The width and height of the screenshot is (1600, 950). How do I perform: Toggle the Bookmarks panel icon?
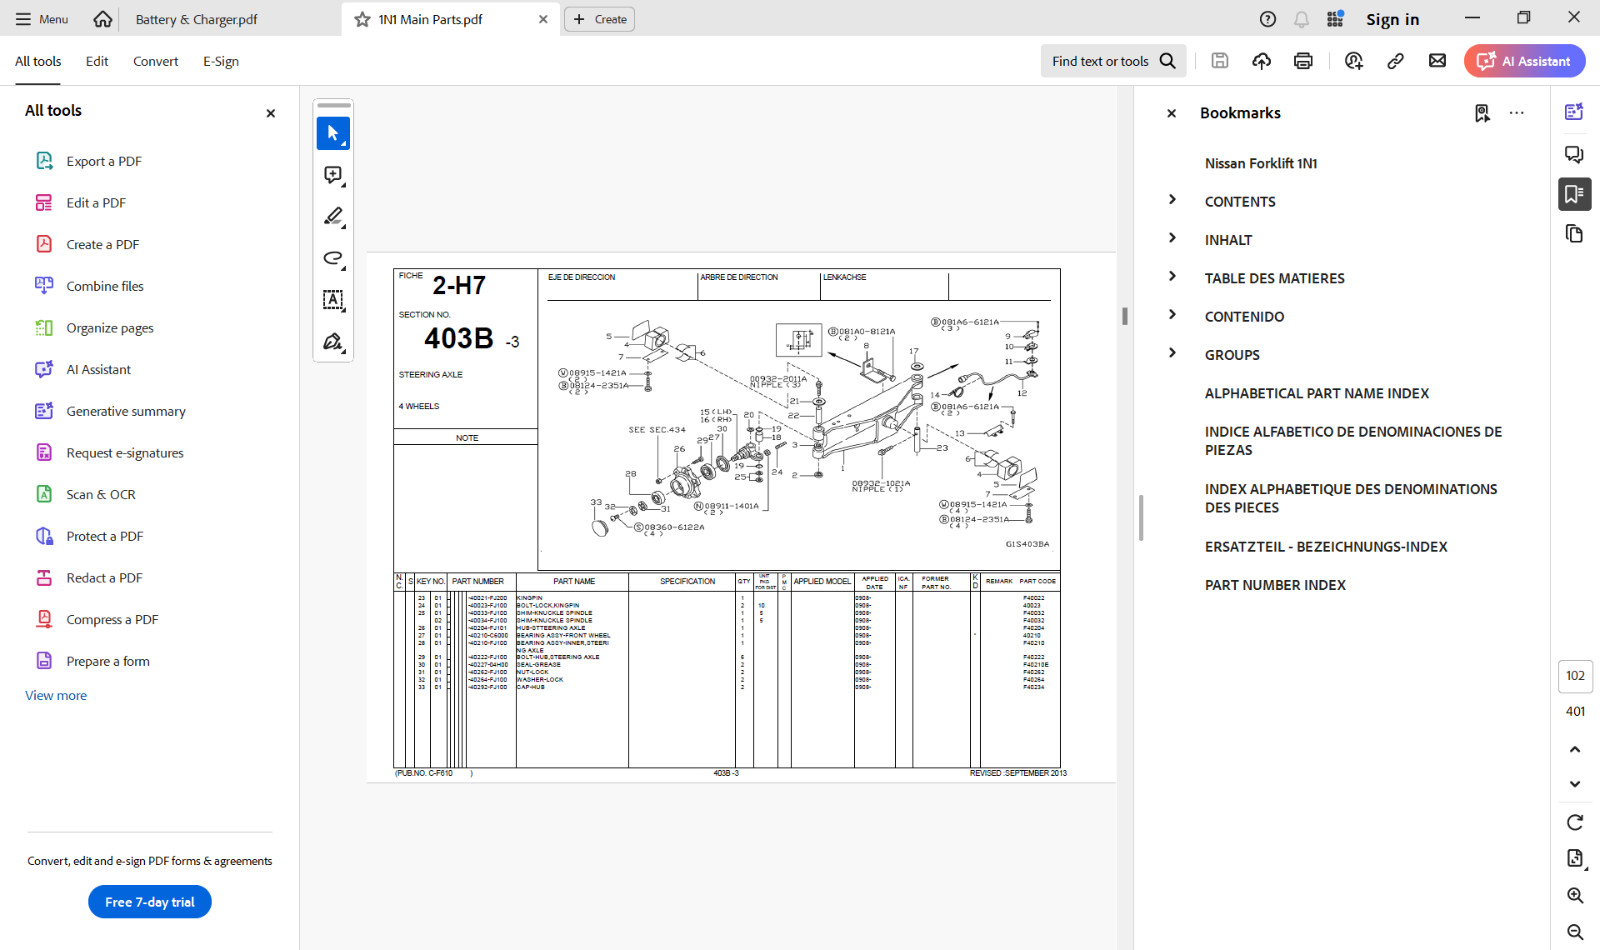pyautogui.click(x=1575, y=194)
